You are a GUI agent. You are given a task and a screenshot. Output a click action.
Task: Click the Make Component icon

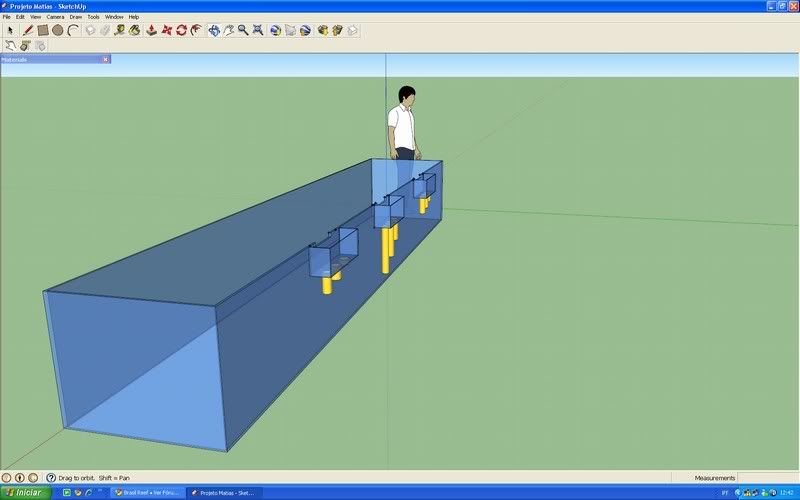tap(90, 31)
